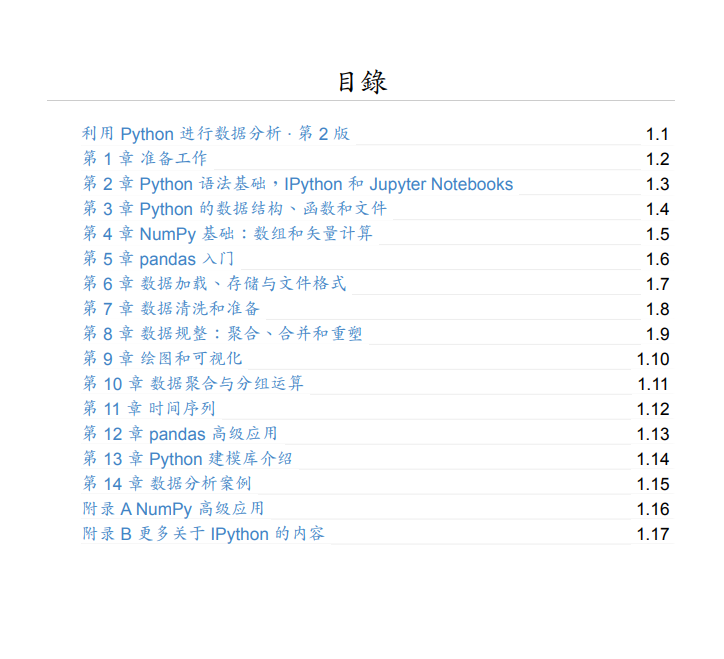The height and width of the screenshot is (659, 724).
Task: Go to 第 9 章 绘图和可视化
Action: (163, 358)
